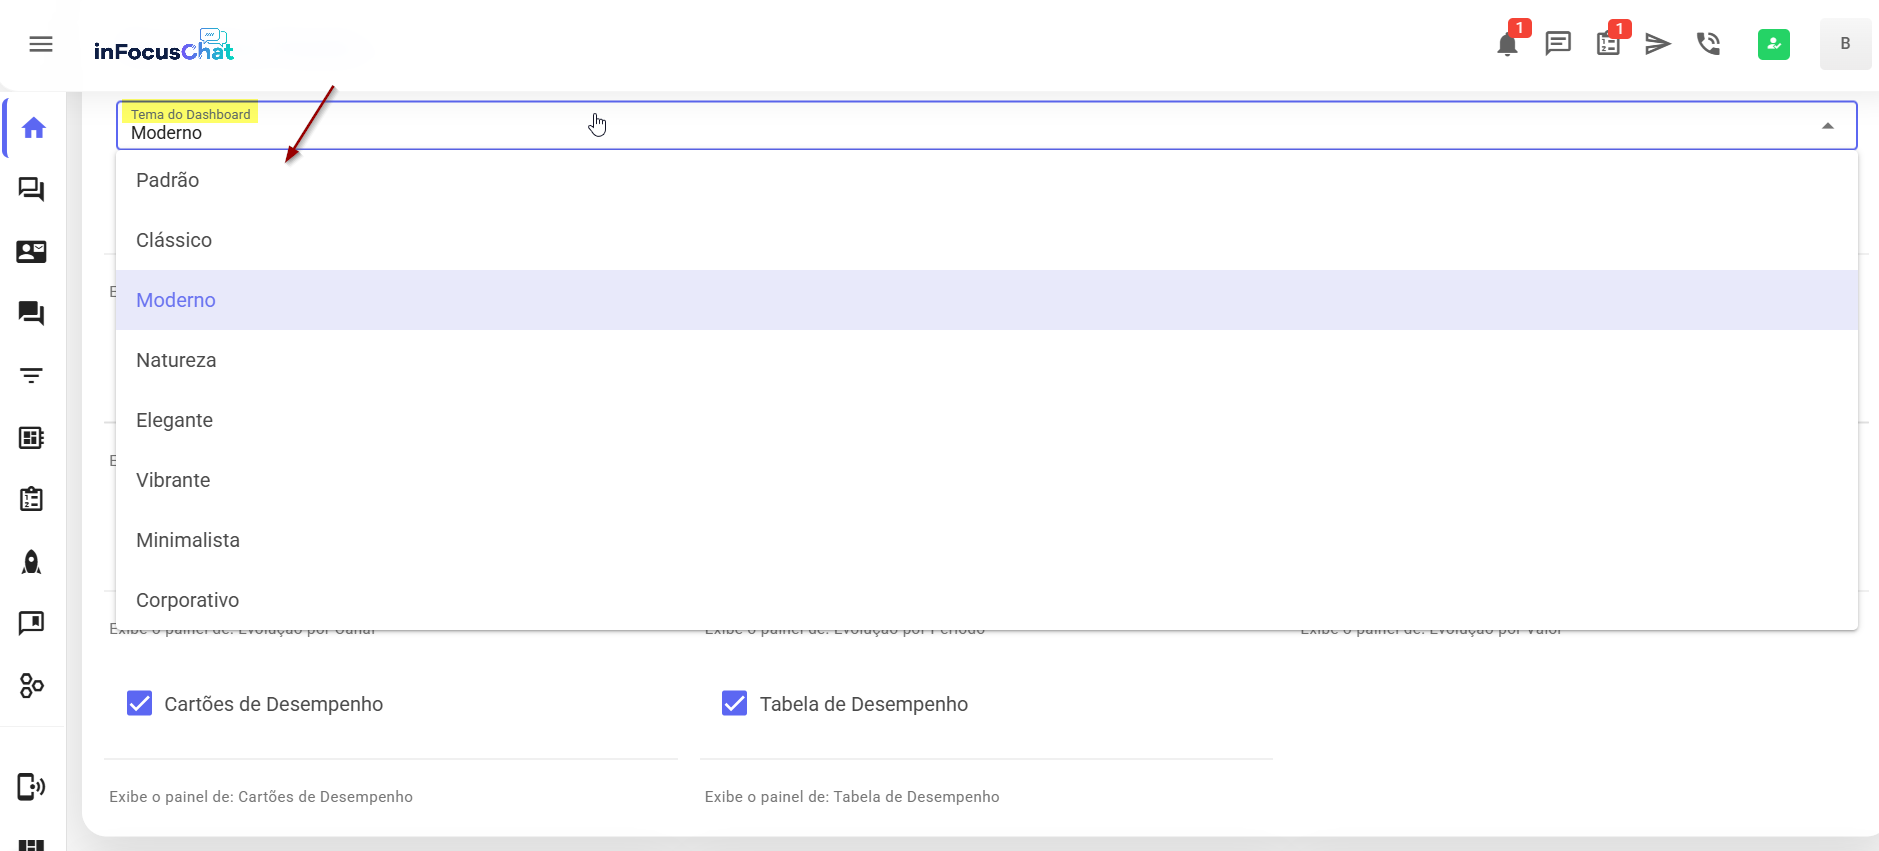Image resolution: width=1879 pixels, height=851 pixels.
Task: Click the paper plane send icon
Action: [x=1658, y=44]
